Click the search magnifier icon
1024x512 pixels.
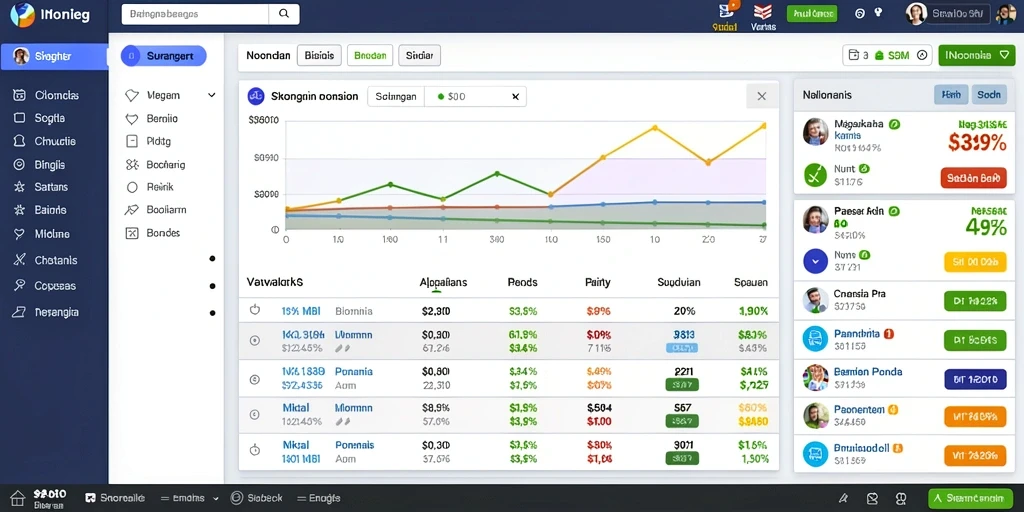[283, 13]
